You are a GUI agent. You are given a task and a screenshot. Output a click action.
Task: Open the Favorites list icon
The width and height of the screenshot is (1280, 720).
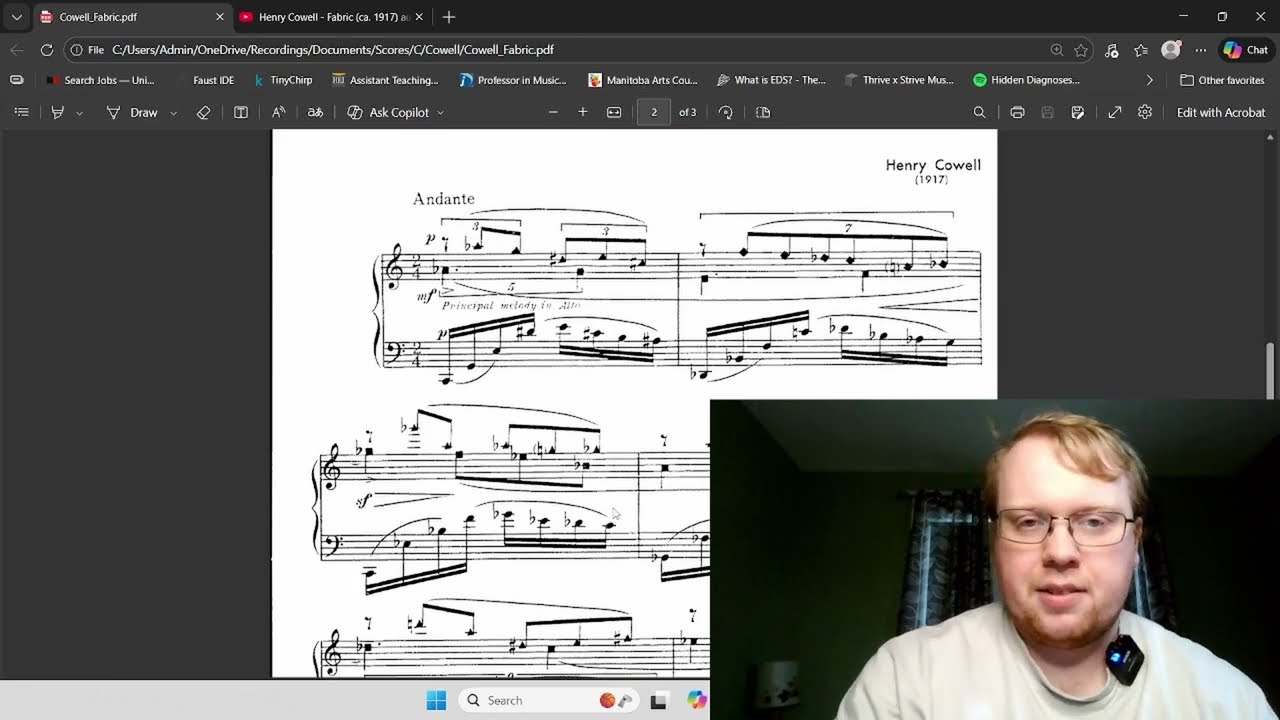[1141, 50]
